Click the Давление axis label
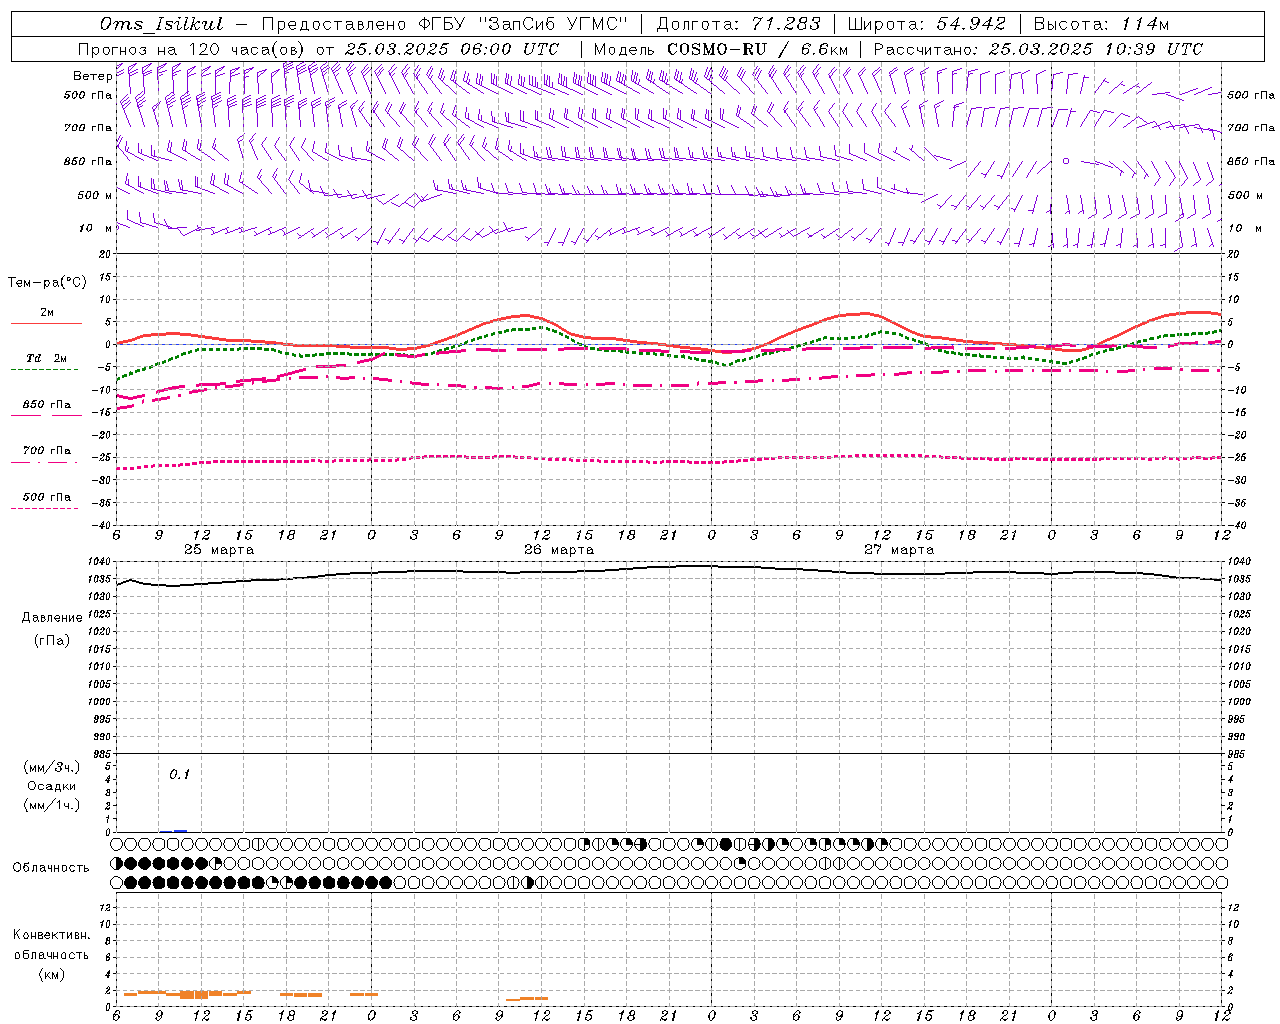This screenshot has height=1024, width=1280. [52, 618]
